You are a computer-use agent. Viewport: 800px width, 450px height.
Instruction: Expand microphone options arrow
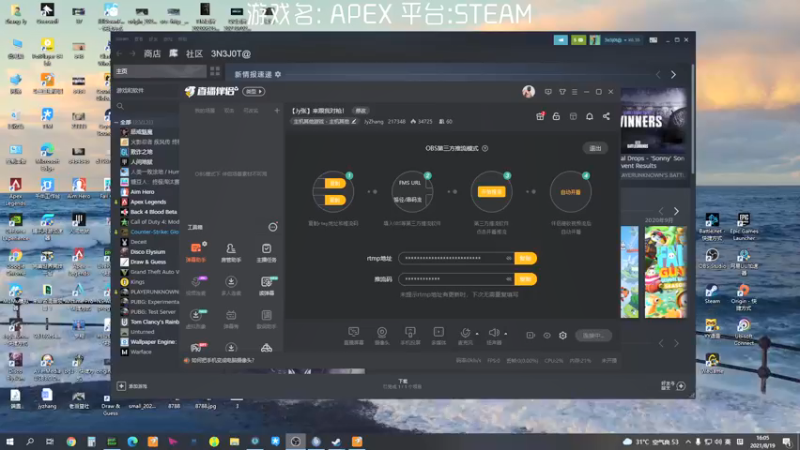click(x=477, y=334)
